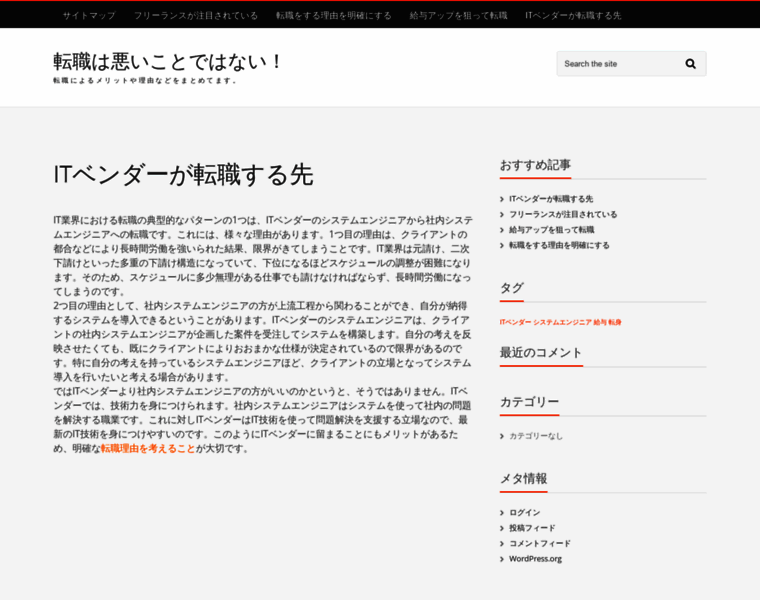
Task: Select the システムエンジニア tag
Action: (x=561, y=322)
